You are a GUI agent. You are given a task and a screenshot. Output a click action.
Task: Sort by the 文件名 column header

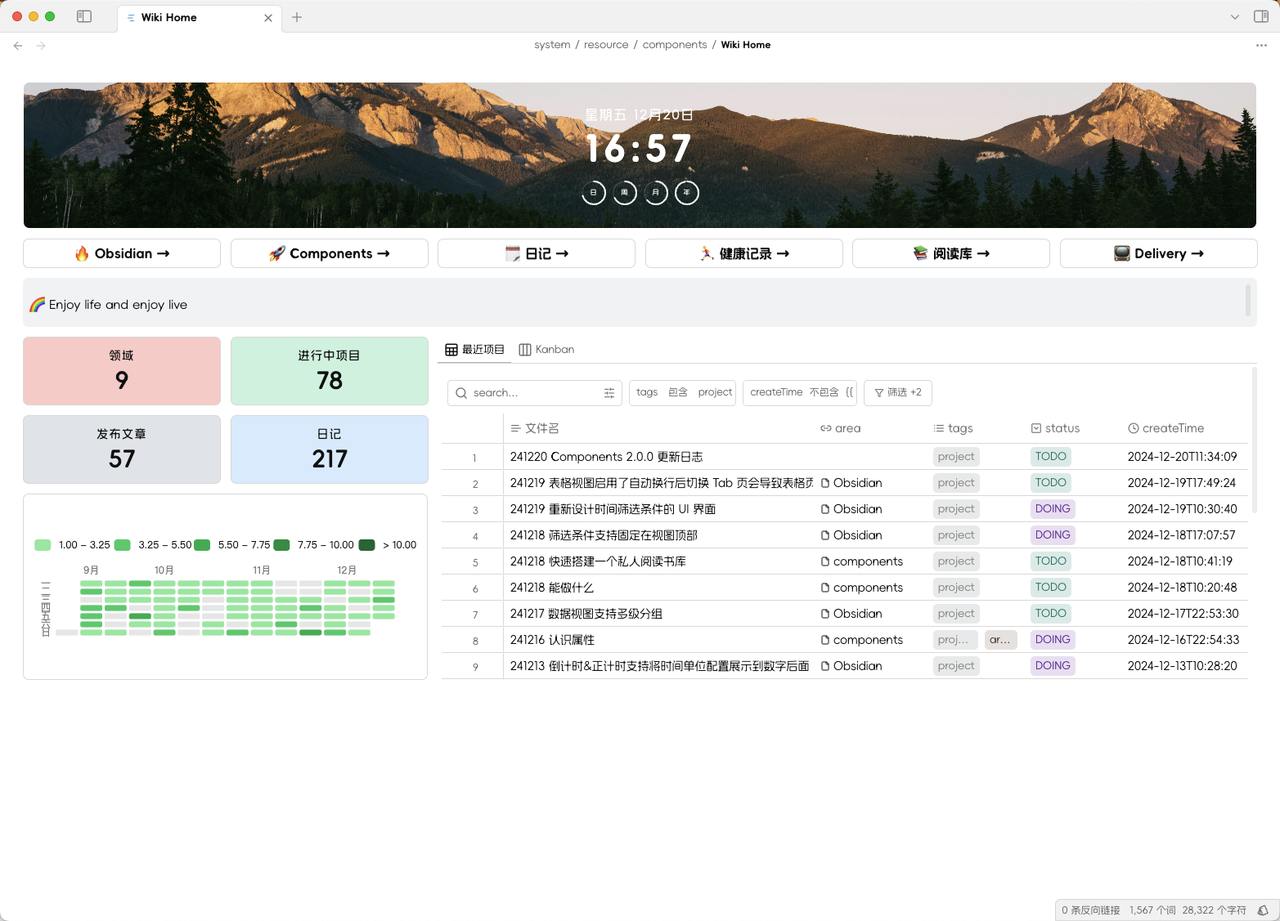[534, 428]
